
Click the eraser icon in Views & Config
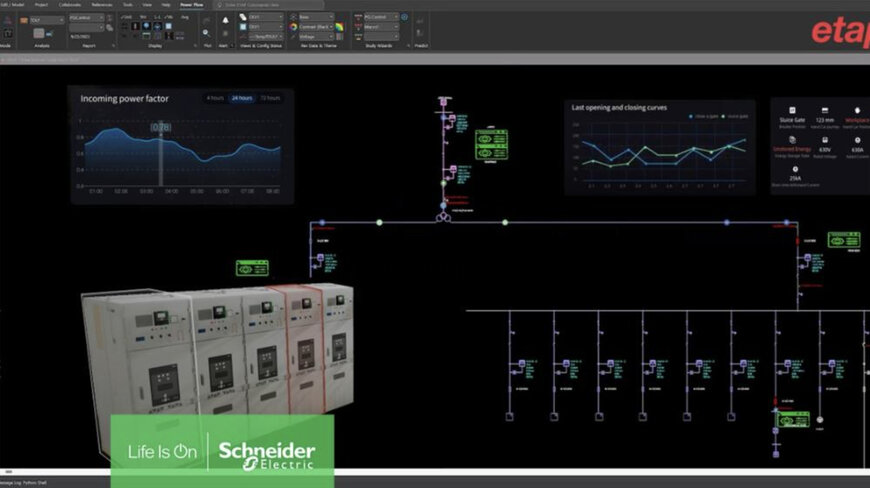242,17
